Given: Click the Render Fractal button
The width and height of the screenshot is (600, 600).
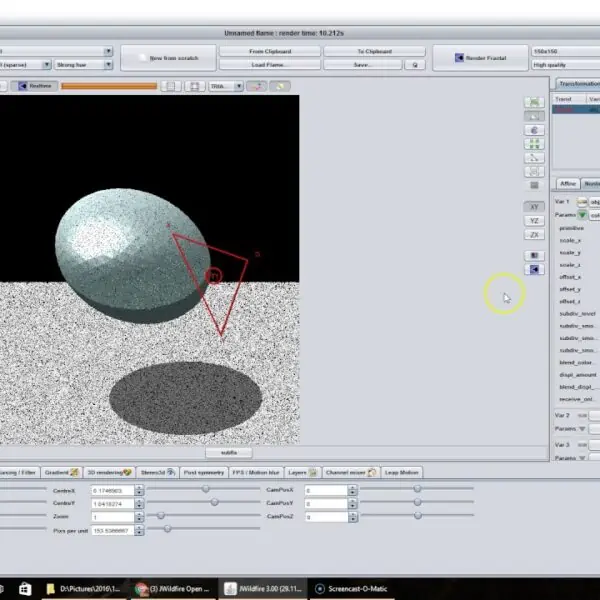Looking at the screenshot, I should point(480,58).
